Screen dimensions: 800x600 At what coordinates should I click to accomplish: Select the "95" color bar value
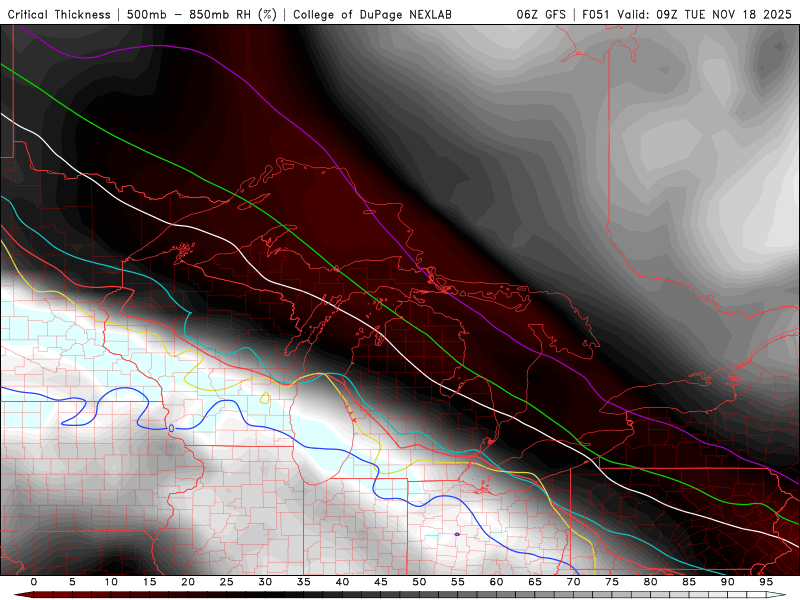click(x=766, y=582)
